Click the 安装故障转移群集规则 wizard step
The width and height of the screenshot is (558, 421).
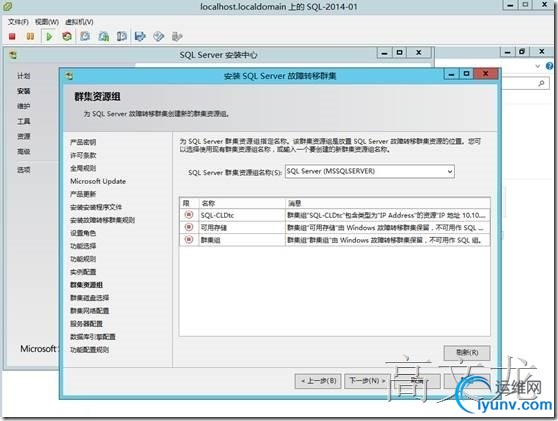(x=102, y=220)
